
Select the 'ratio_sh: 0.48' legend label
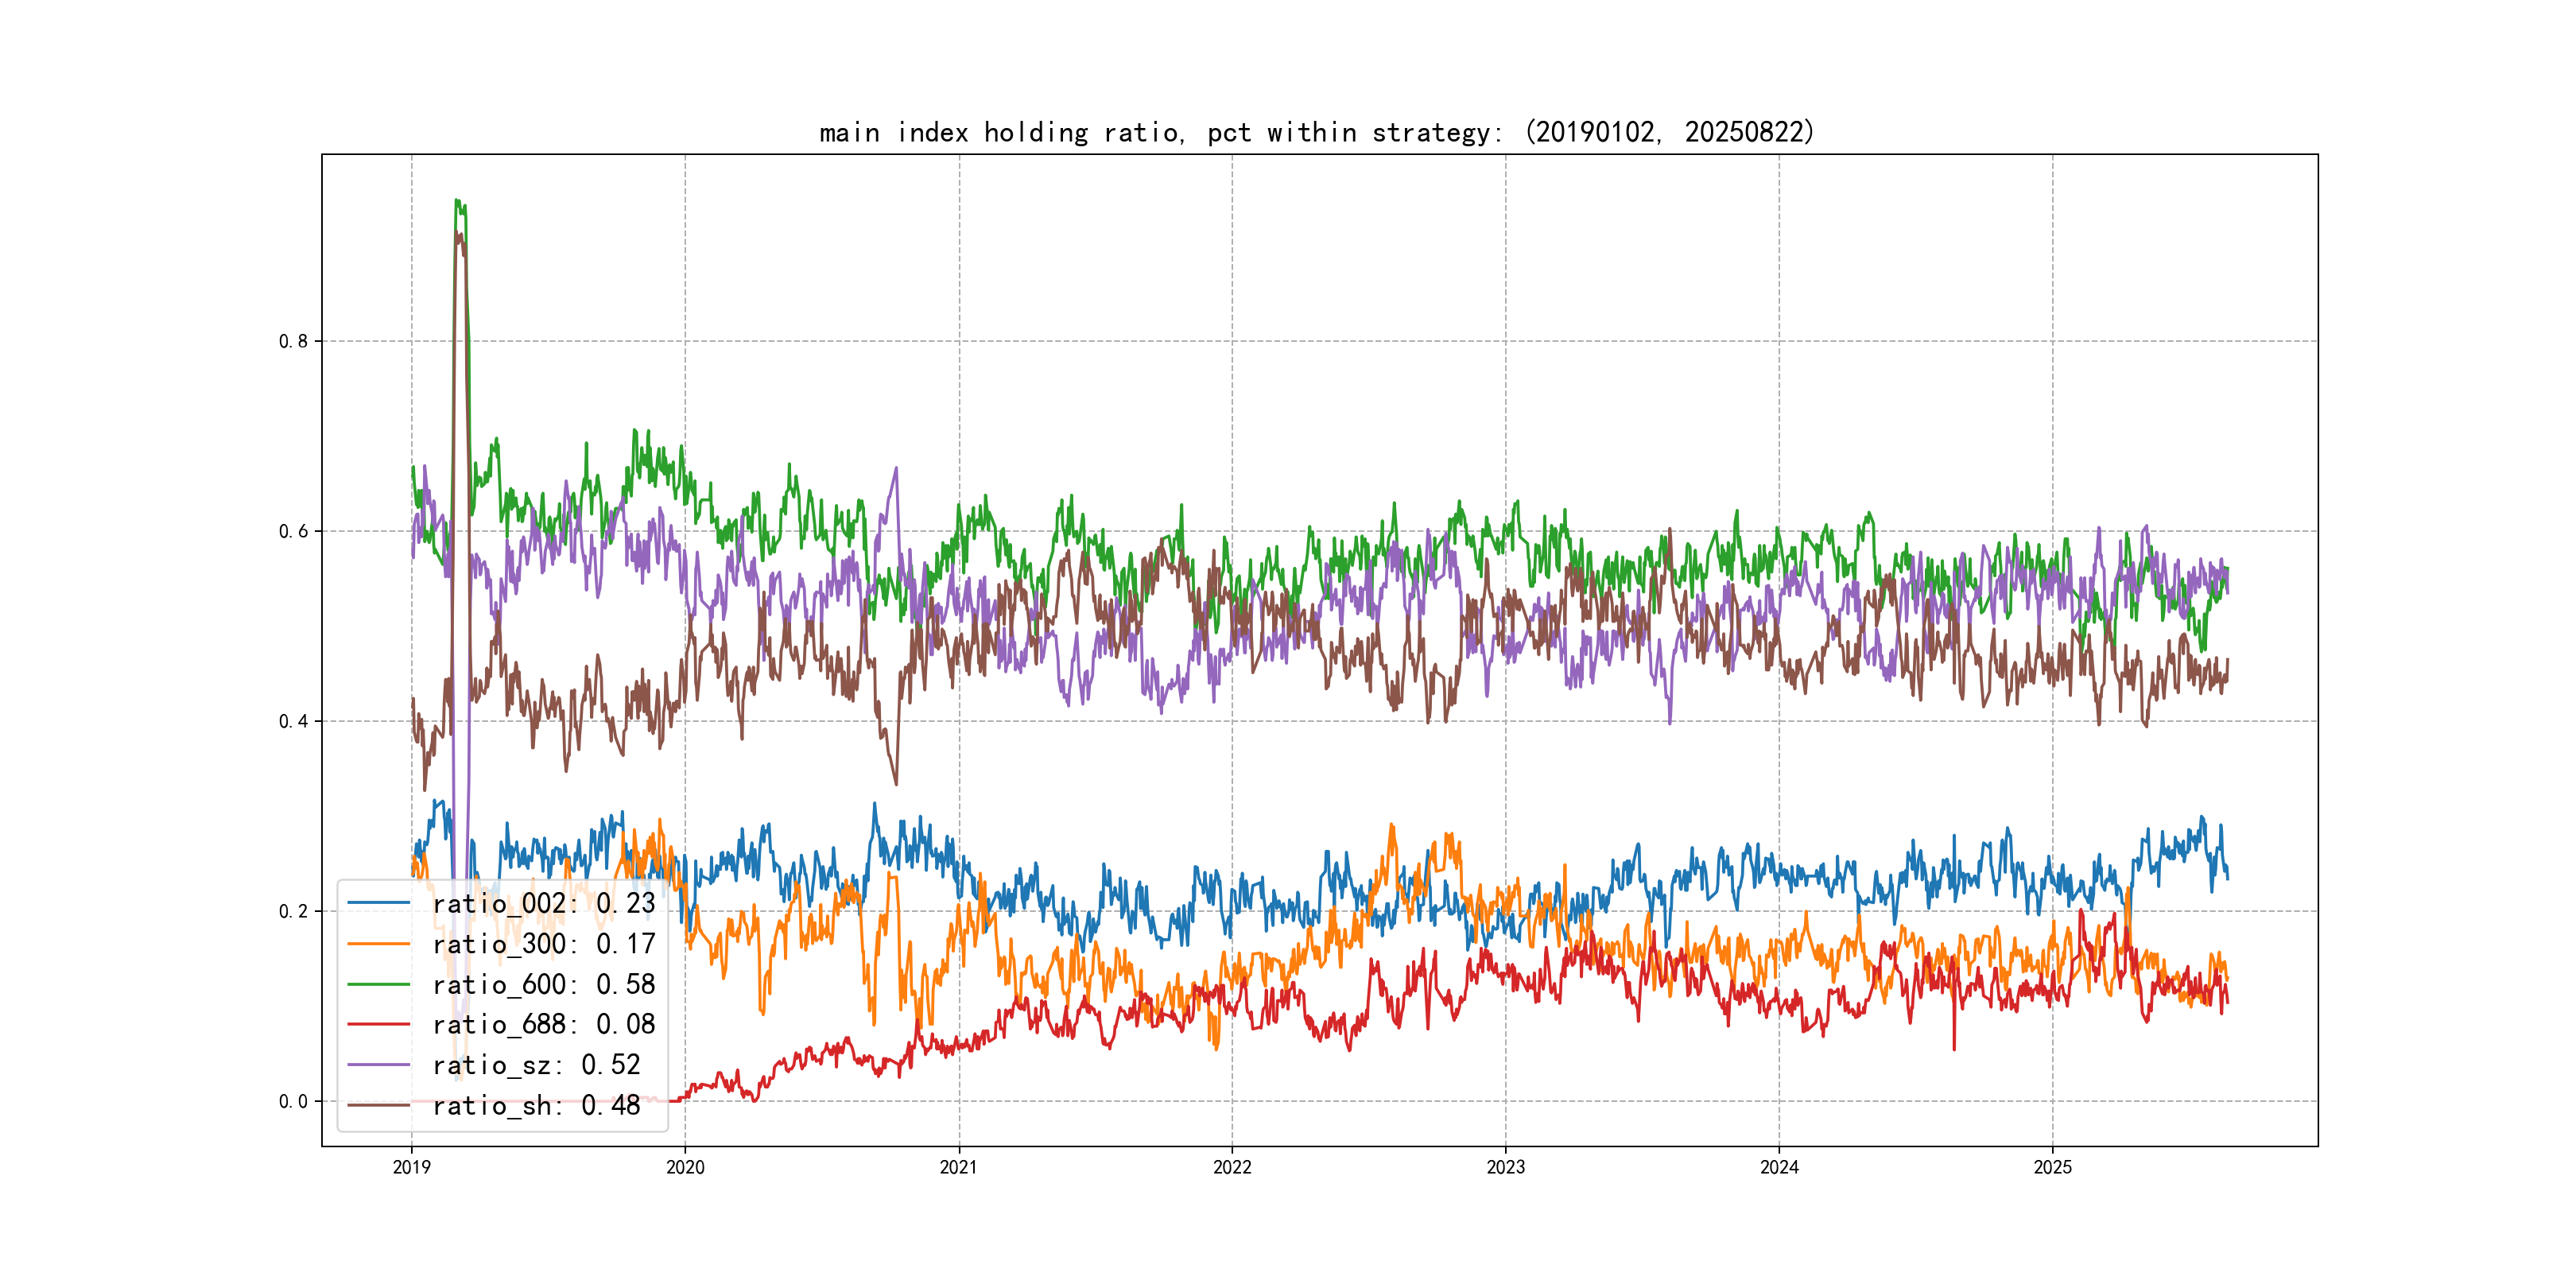tap(536, 1105)
